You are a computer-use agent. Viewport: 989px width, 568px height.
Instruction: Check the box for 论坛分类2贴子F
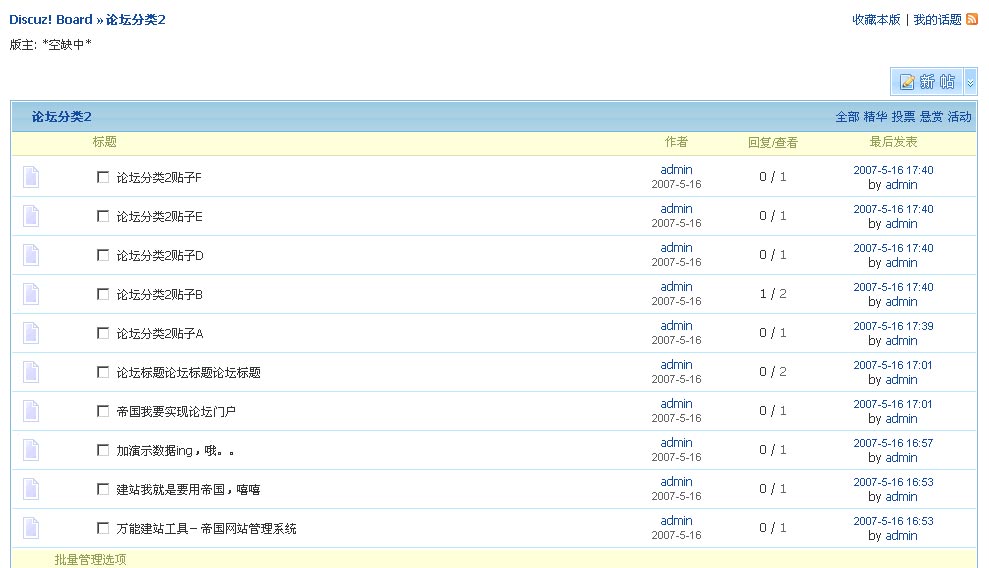click(x=103, y=177)
